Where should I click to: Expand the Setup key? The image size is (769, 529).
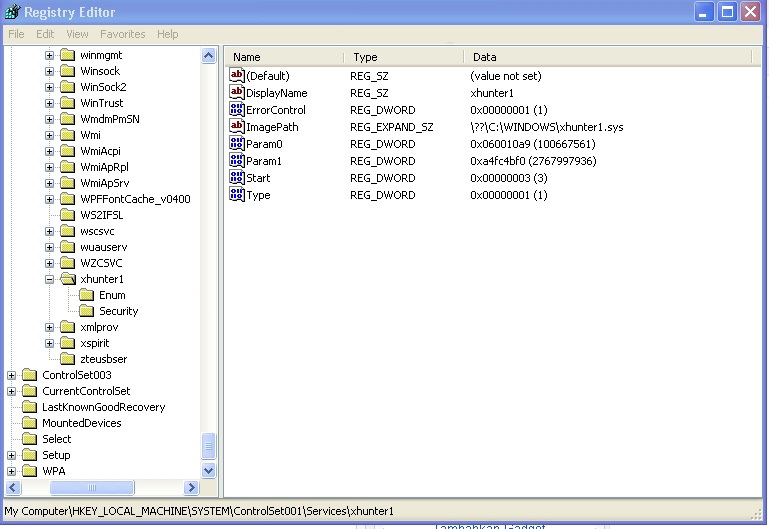pyautogui.click(x=11, y=455)
